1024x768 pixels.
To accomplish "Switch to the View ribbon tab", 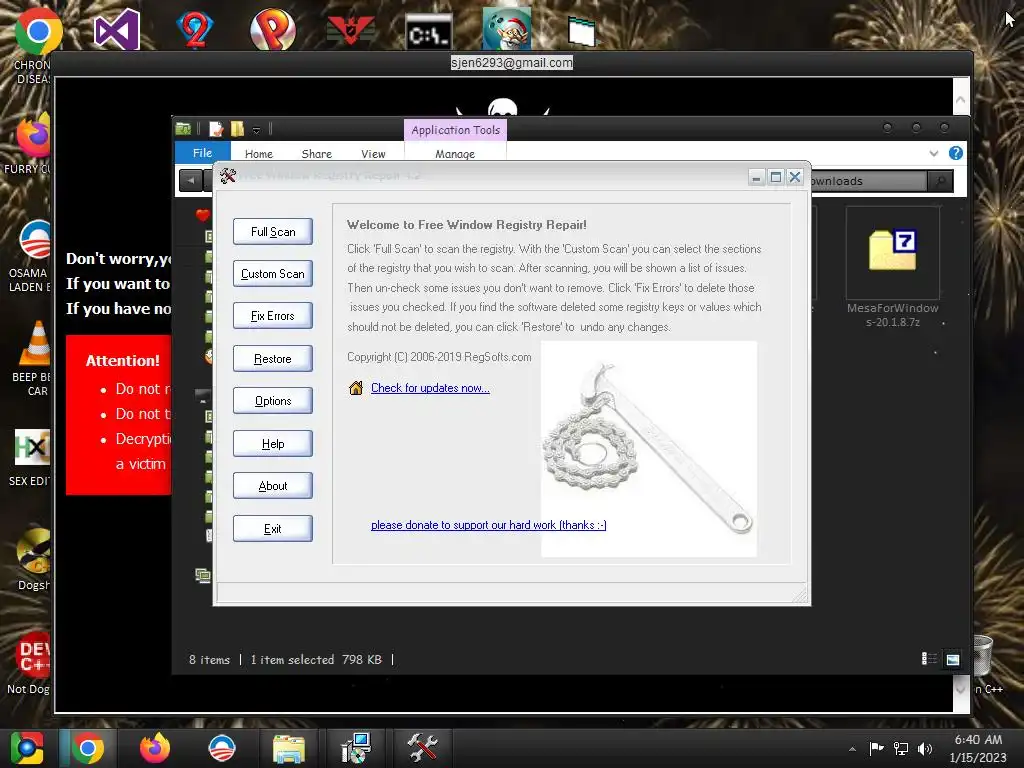I will (373, 154).
